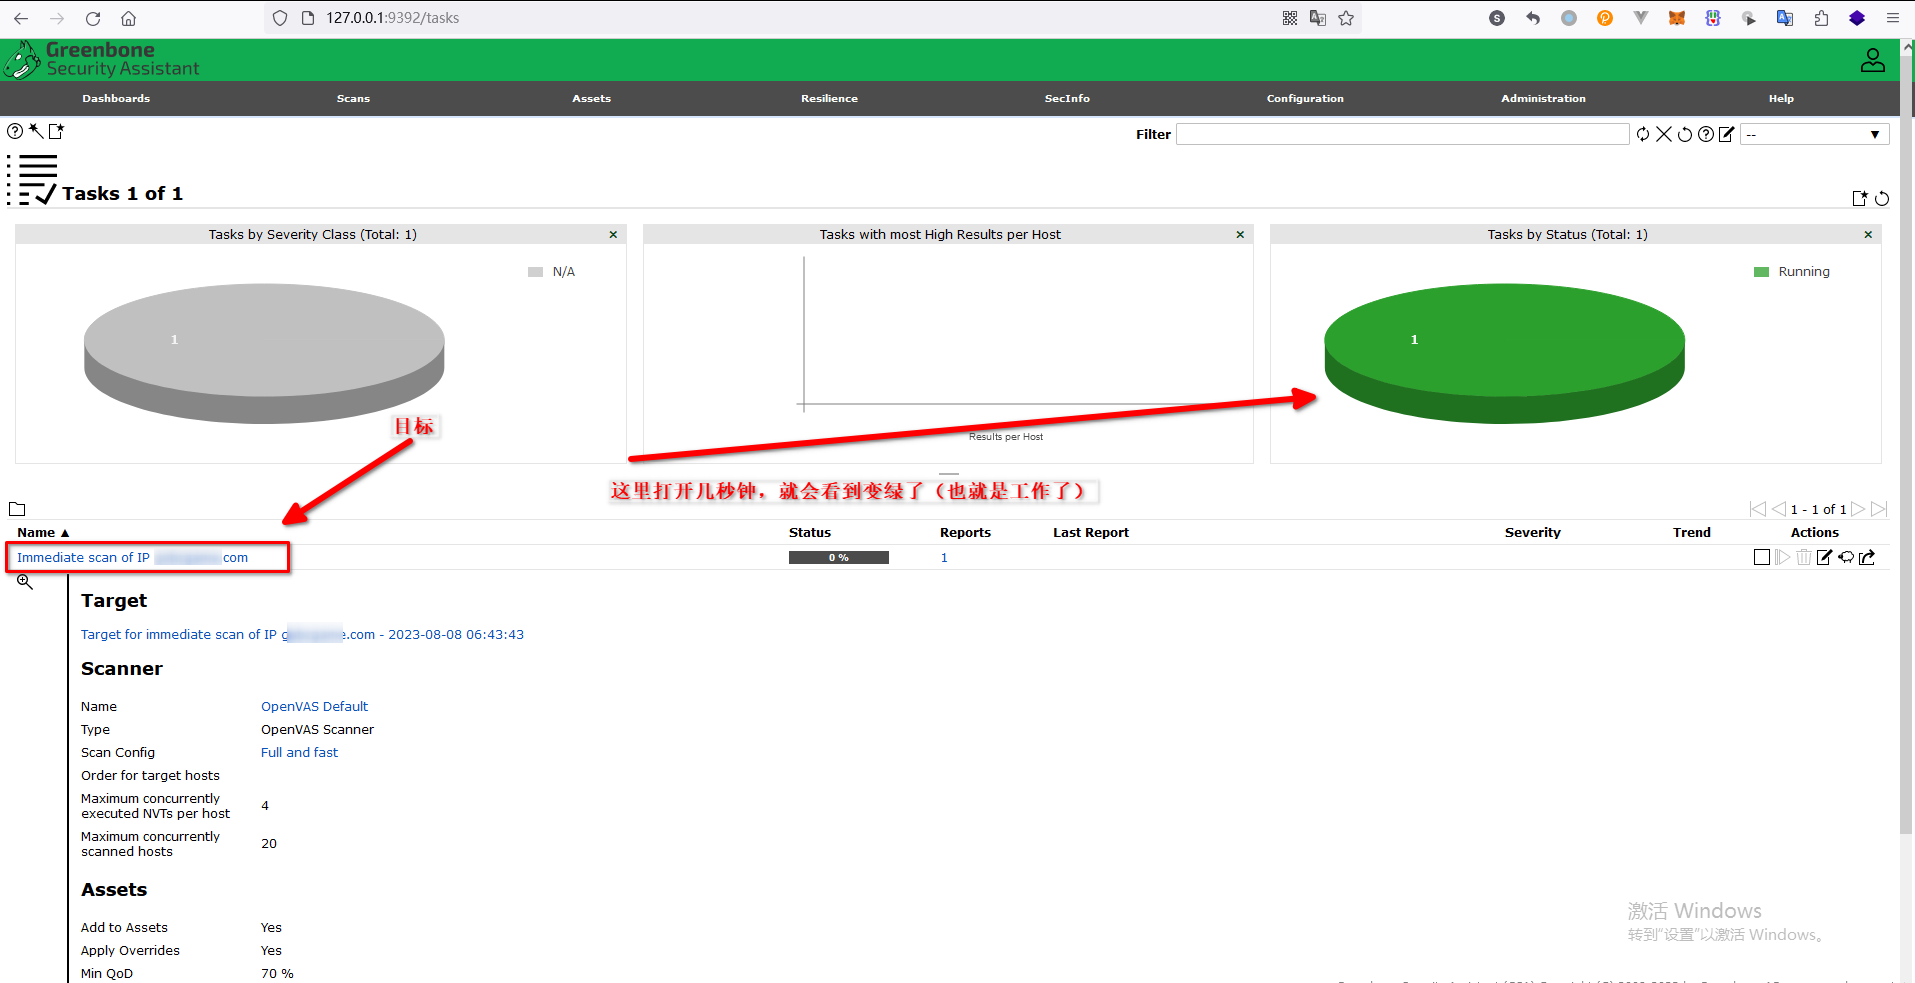Screen dimensions: 1915x983
Task: Open the saved filter dropdown
Action: click(x=1814, y=134)
